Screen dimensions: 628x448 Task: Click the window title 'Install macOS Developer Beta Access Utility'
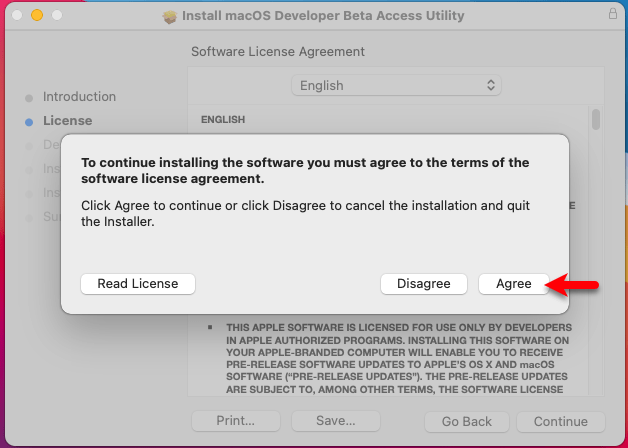click(x=323, y=16)
